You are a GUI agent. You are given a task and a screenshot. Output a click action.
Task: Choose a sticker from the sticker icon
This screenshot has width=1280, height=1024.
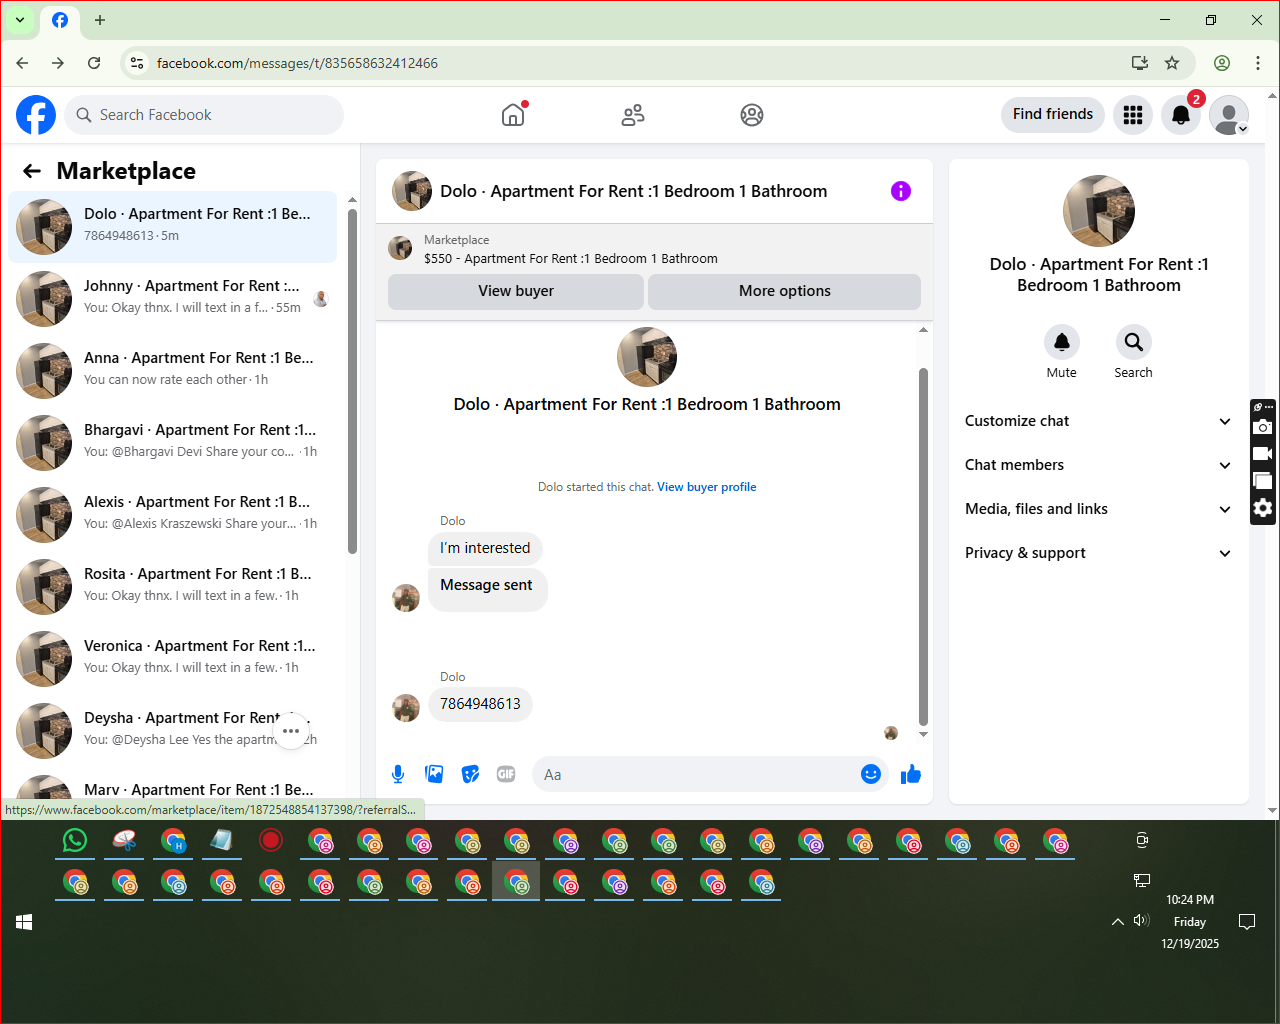(x=470, y=774)
